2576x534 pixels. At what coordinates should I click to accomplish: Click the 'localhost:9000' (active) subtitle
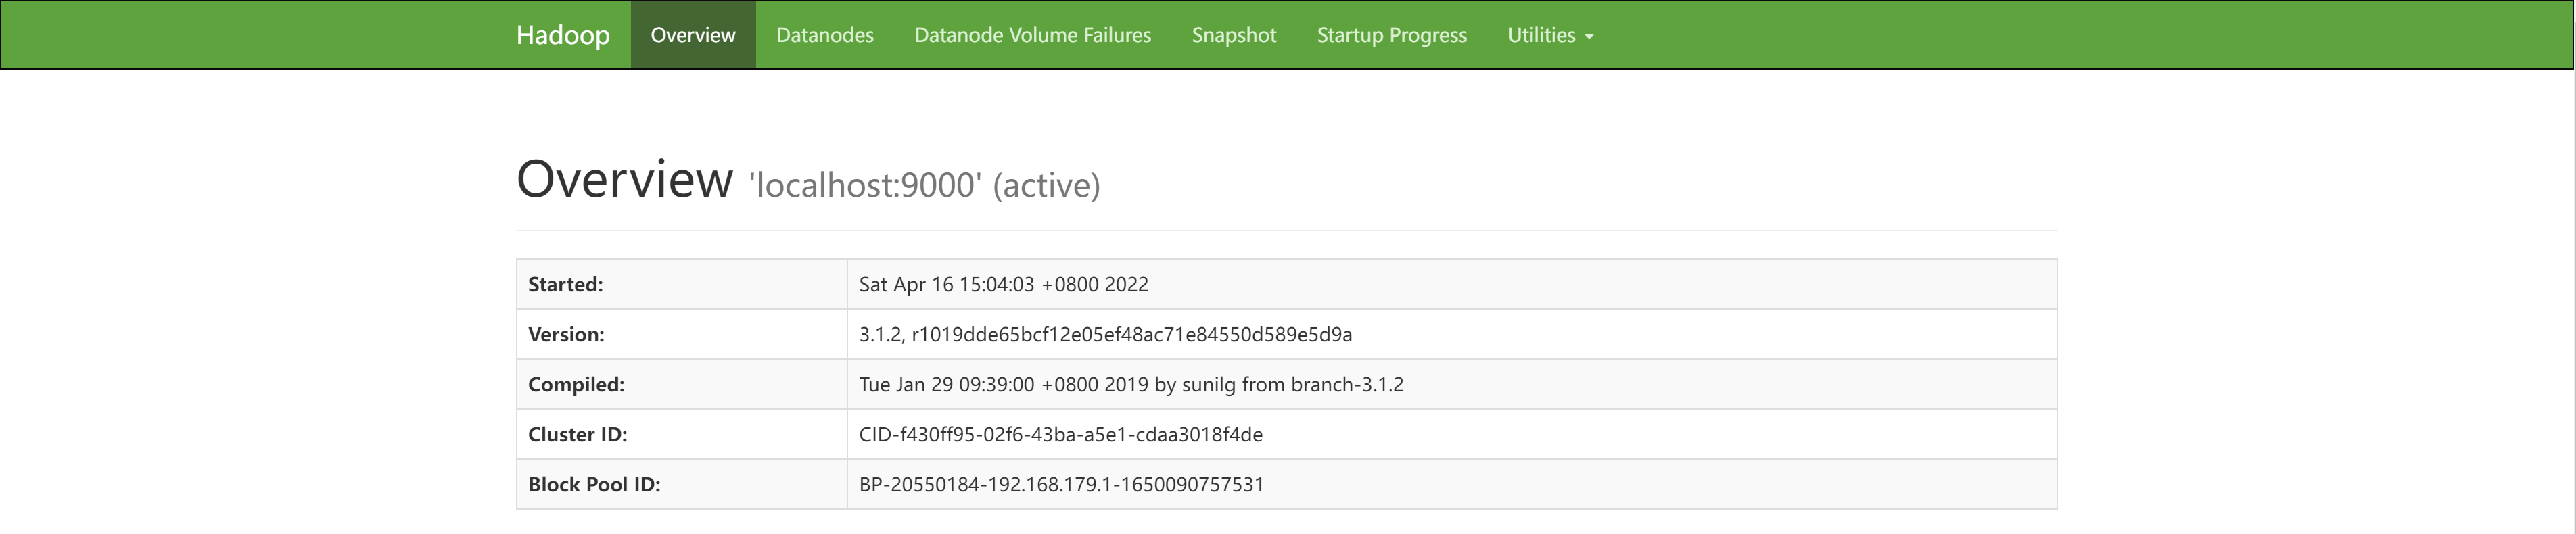(924, 185)
